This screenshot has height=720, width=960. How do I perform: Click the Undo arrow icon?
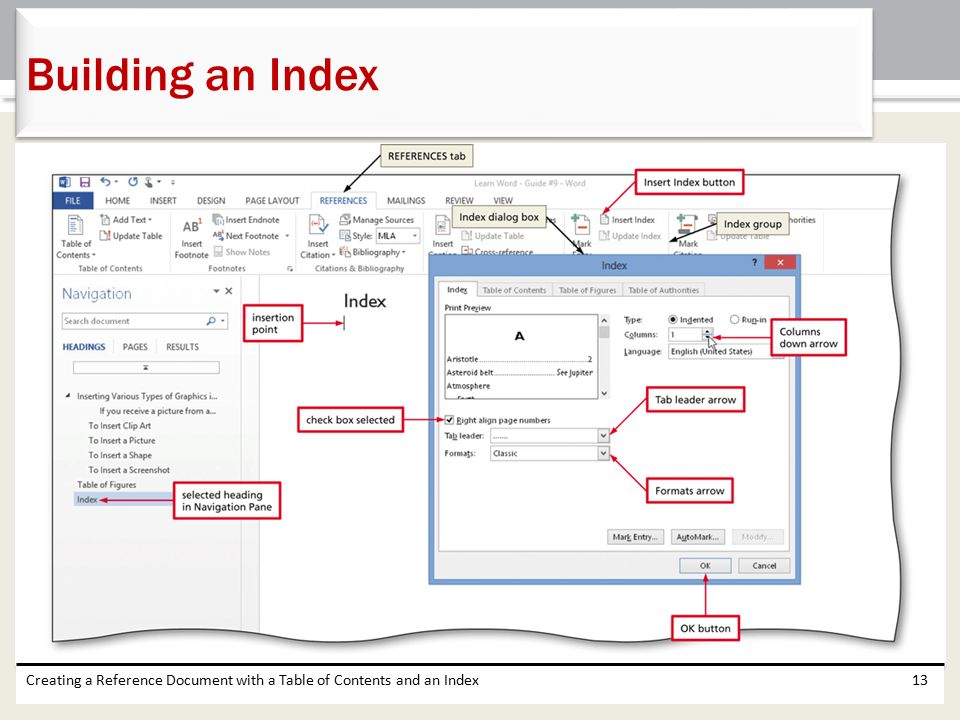[x=105, y=182]
